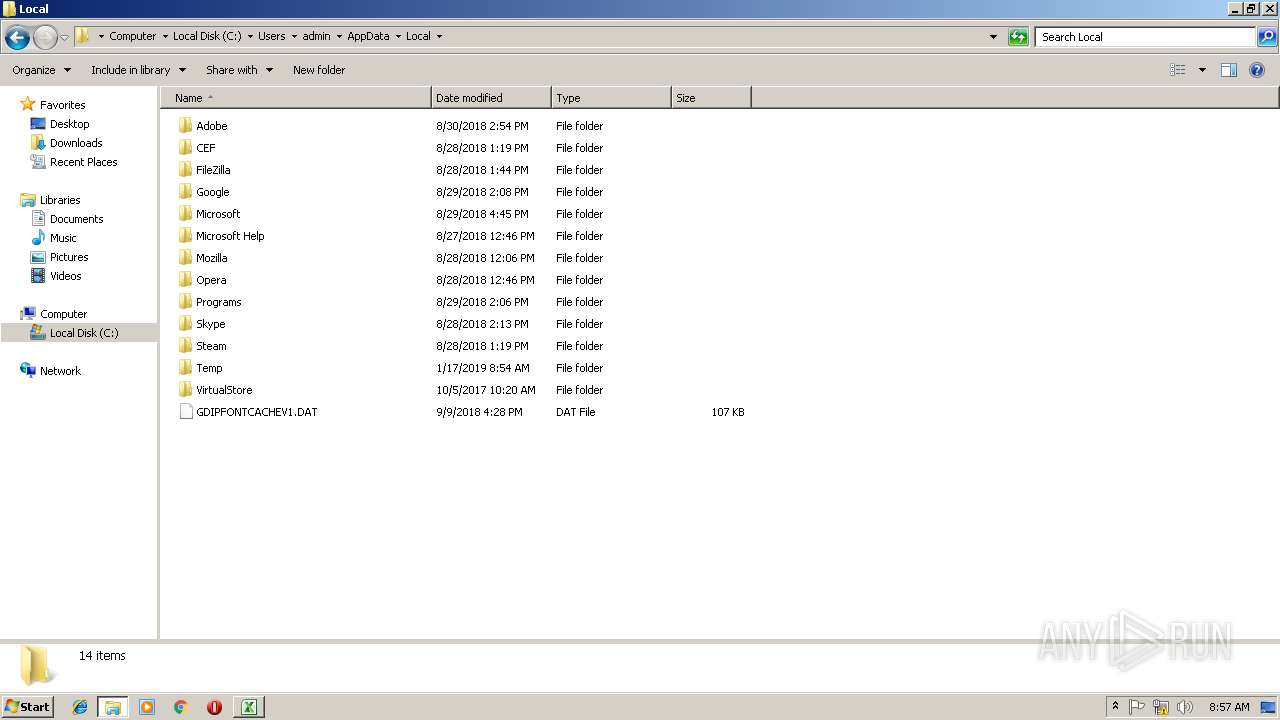Open Excel from the taskbar
This screenshot has height=720, width=1280.
(x=248, y=707)
